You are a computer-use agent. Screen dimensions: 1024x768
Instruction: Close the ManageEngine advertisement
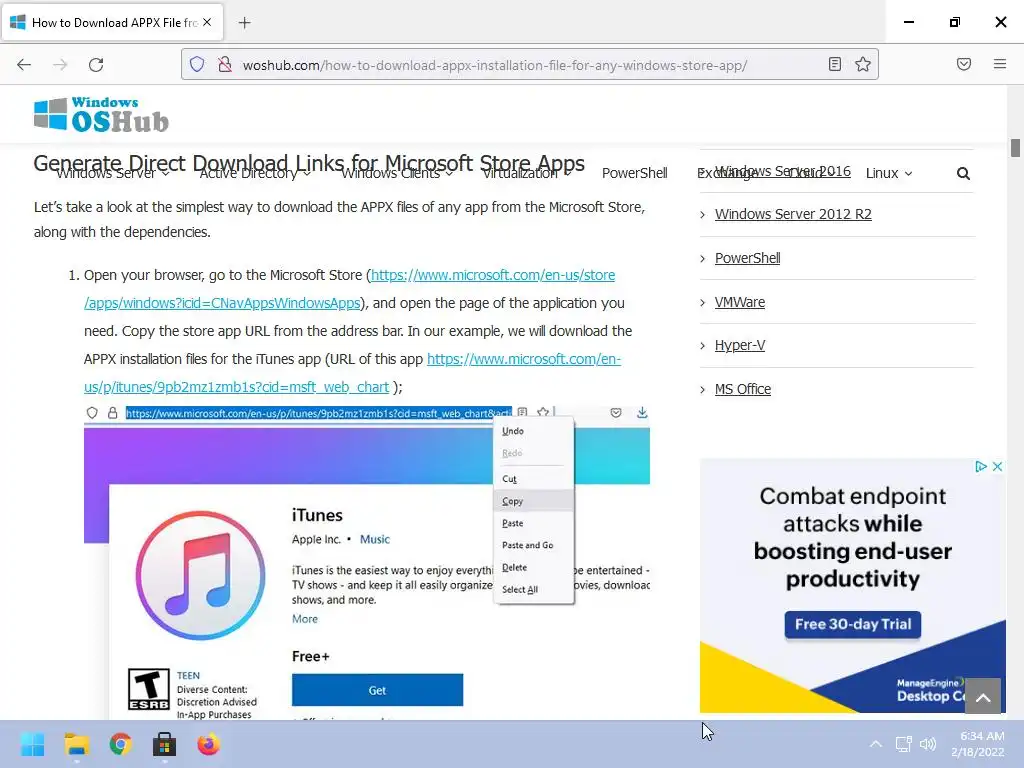tap(997, 466)
